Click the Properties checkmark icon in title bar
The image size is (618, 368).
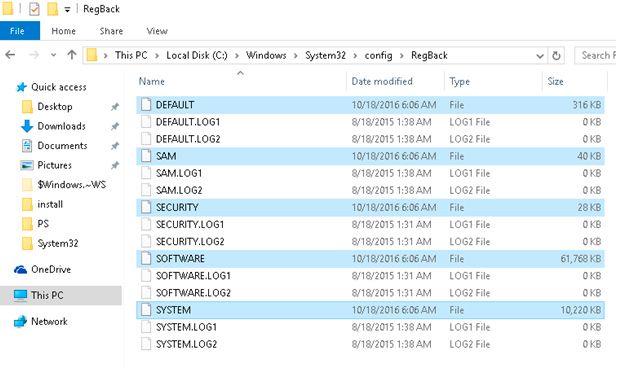34,9
